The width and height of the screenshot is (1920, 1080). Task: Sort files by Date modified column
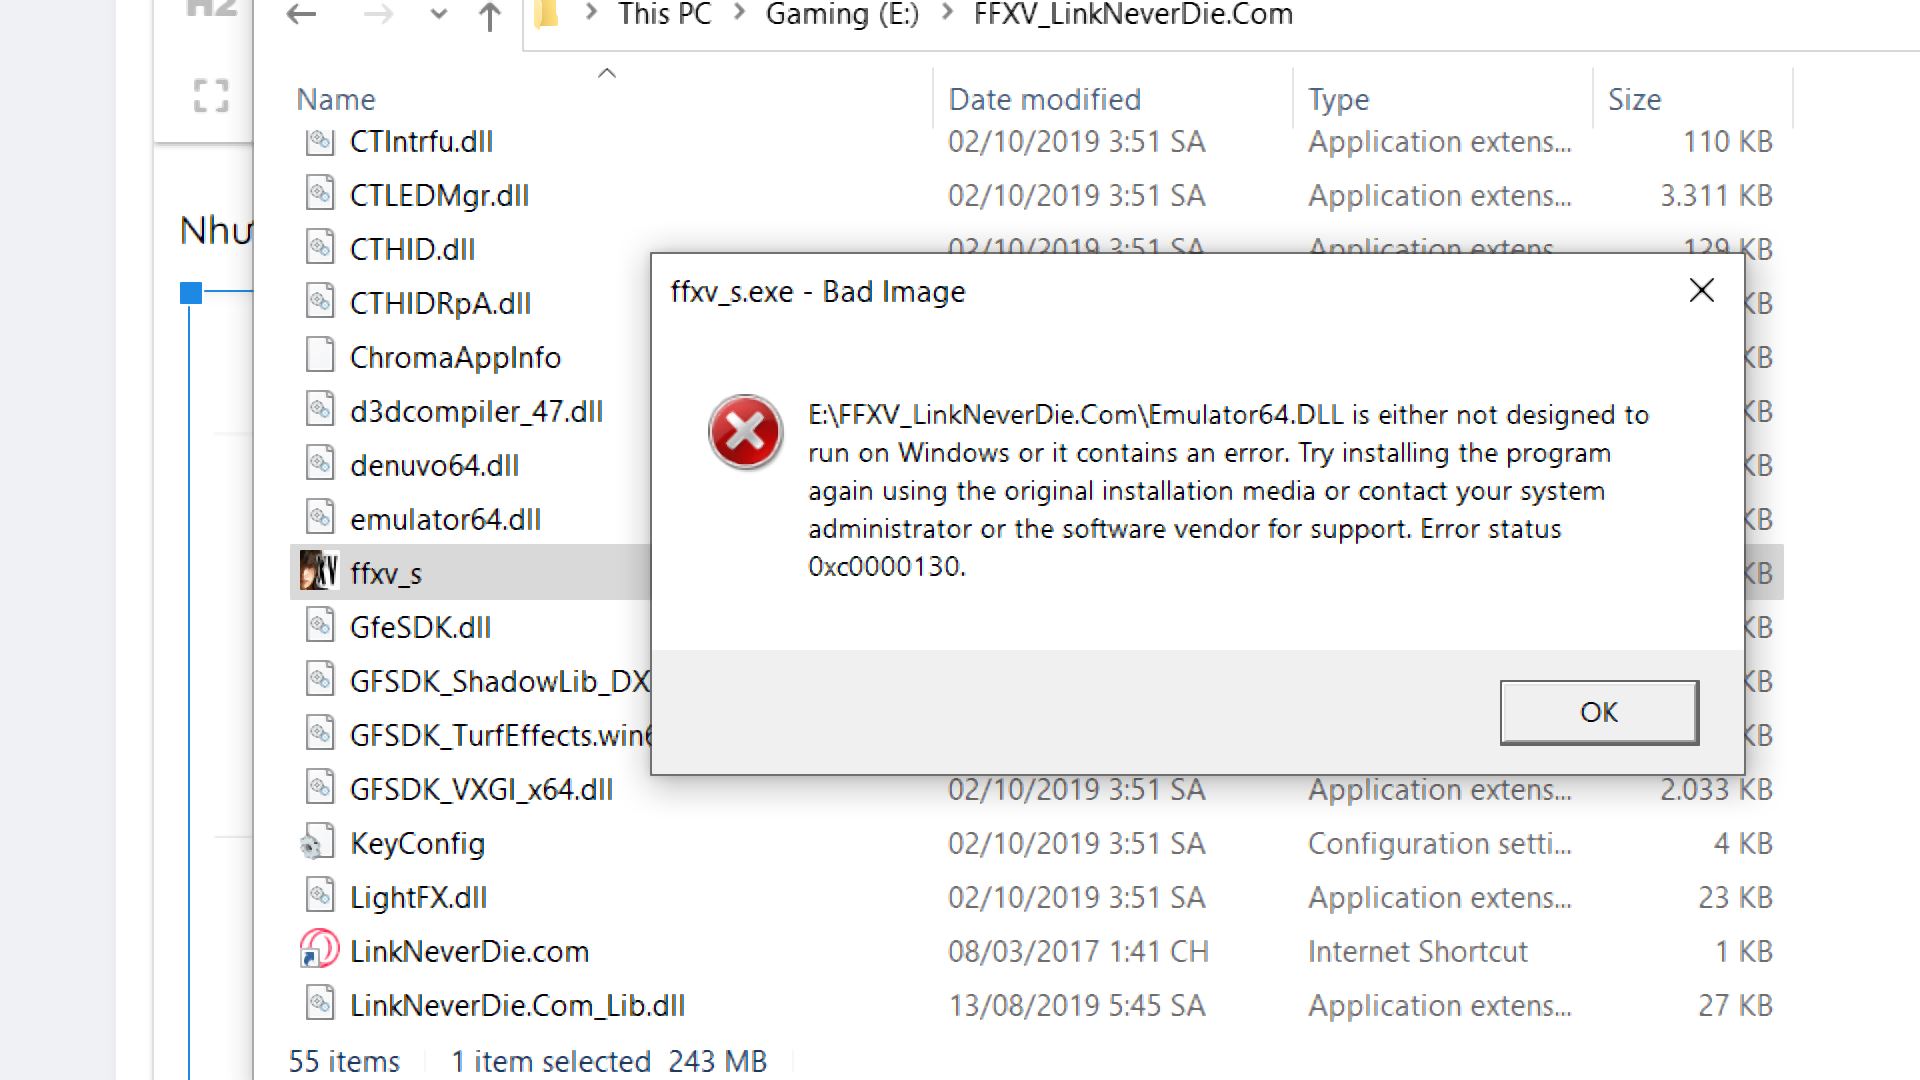tap(1044, 98)
